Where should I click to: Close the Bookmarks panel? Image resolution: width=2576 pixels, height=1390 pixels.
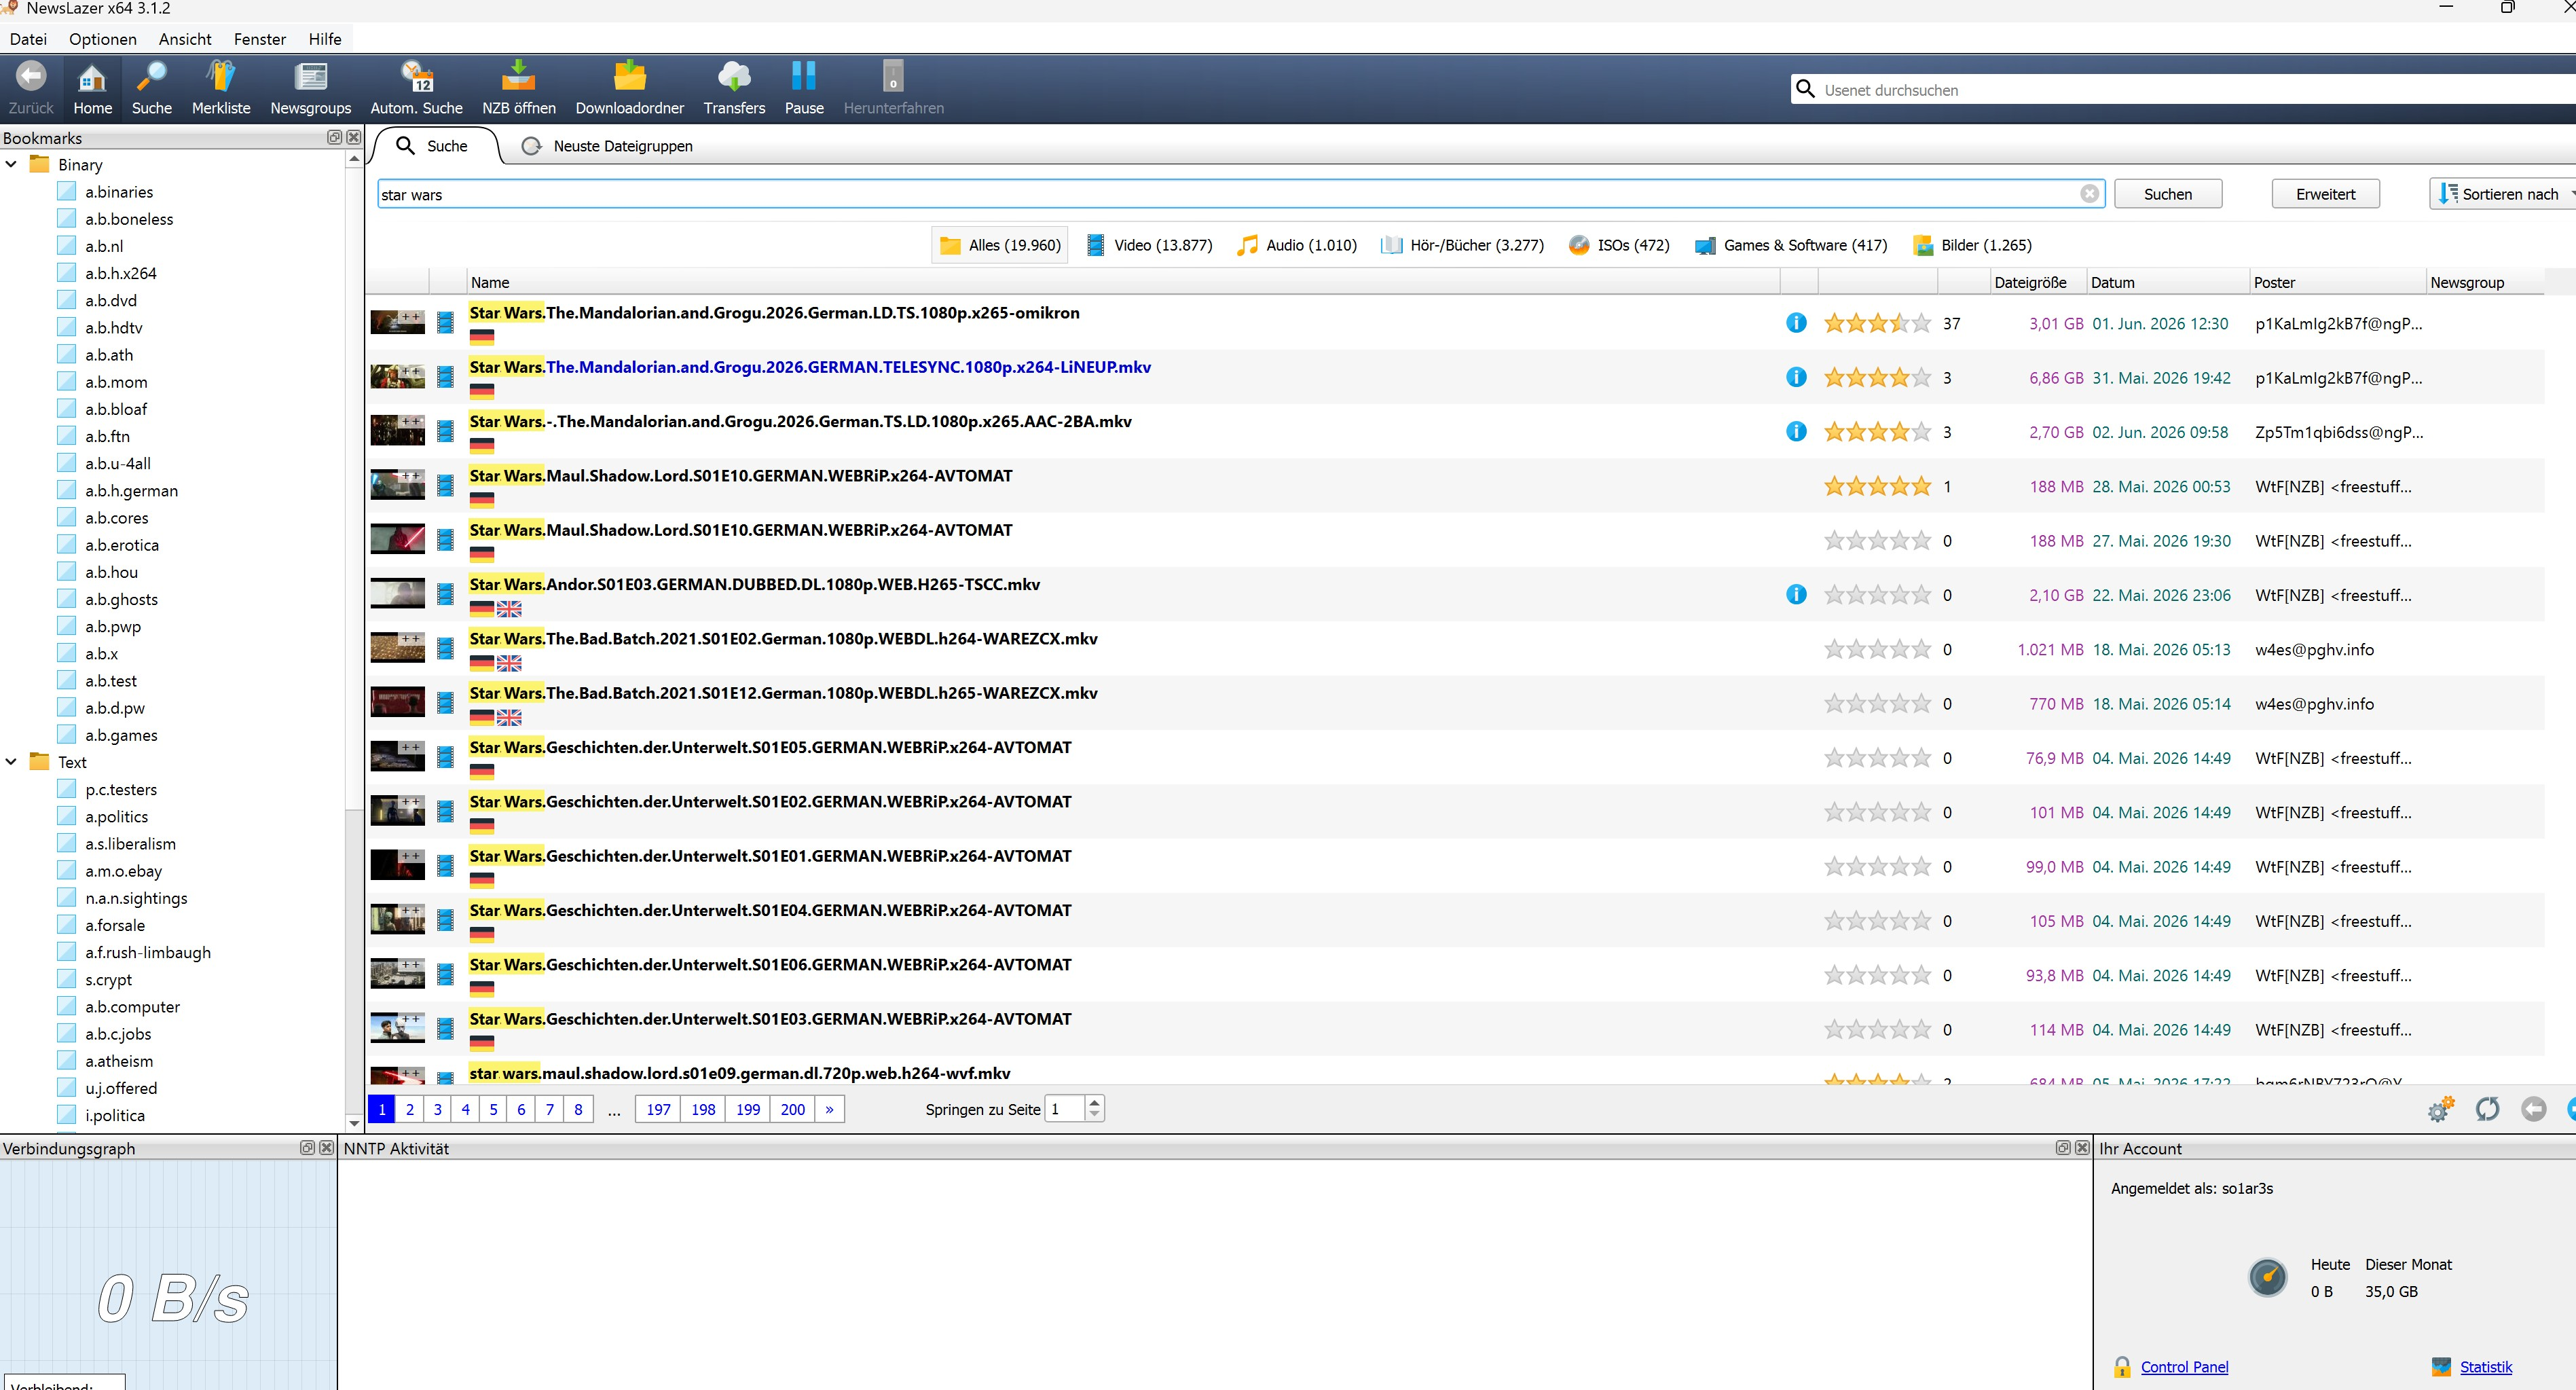click(353, 137)
